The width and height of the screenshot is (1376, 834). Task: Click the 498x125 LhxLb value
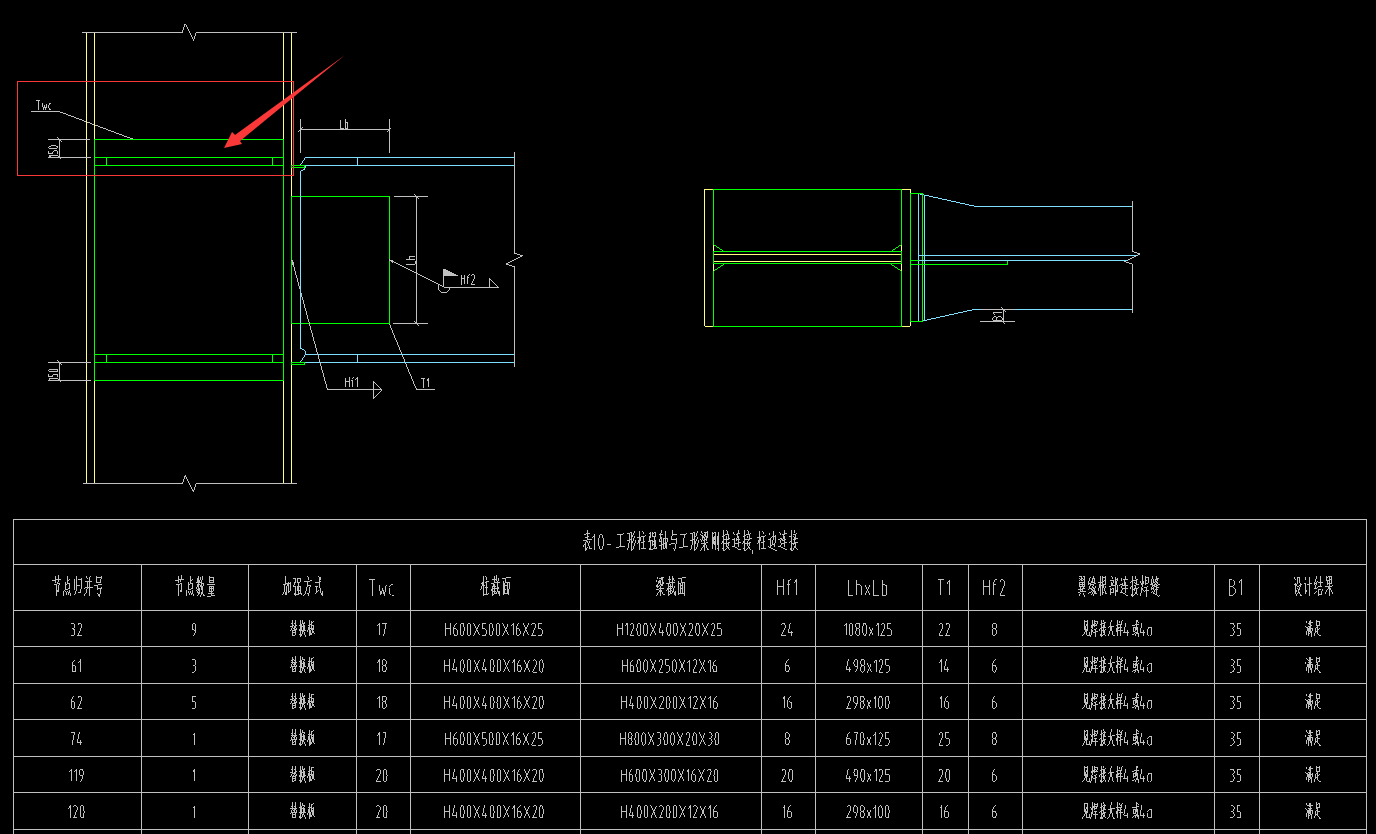click(x=867, y=666)
